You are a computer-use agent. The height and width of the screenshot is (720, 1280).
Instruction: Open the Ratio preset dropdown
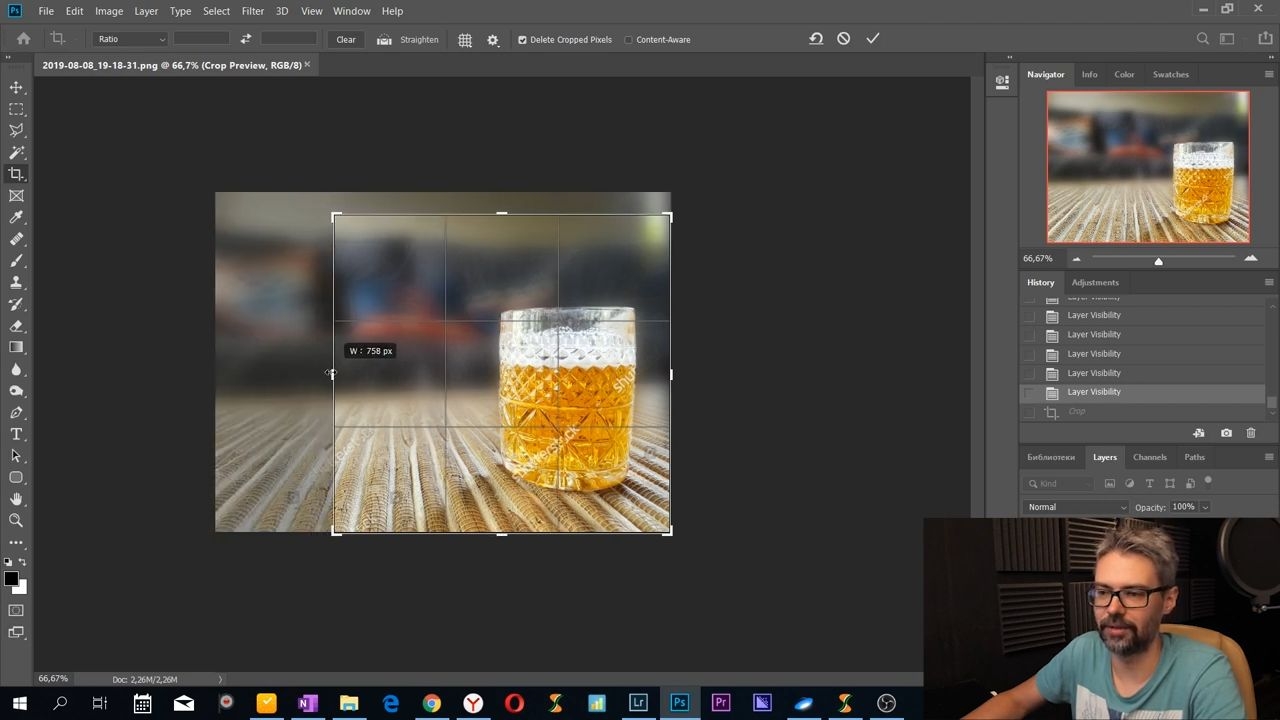[x=131, y=39]
